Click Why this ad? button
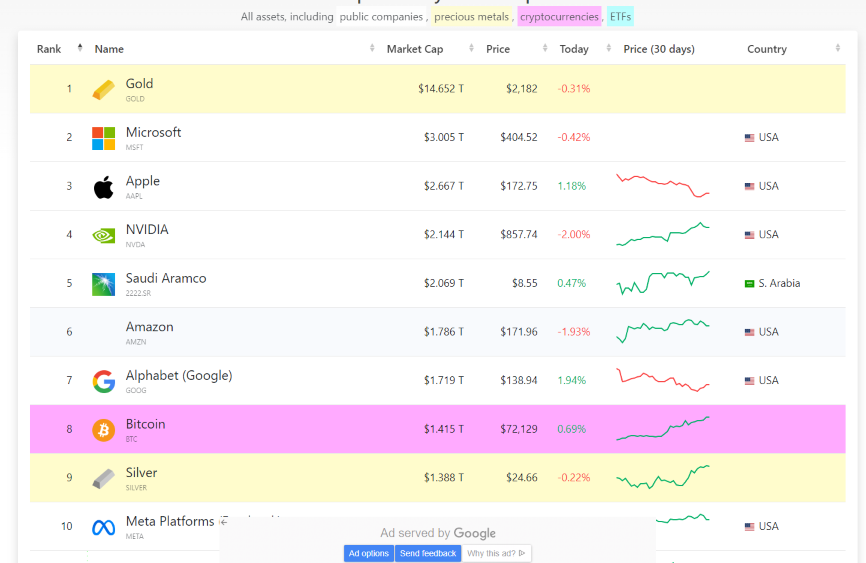This screenshot has width=866, height=563. (496, 553)
